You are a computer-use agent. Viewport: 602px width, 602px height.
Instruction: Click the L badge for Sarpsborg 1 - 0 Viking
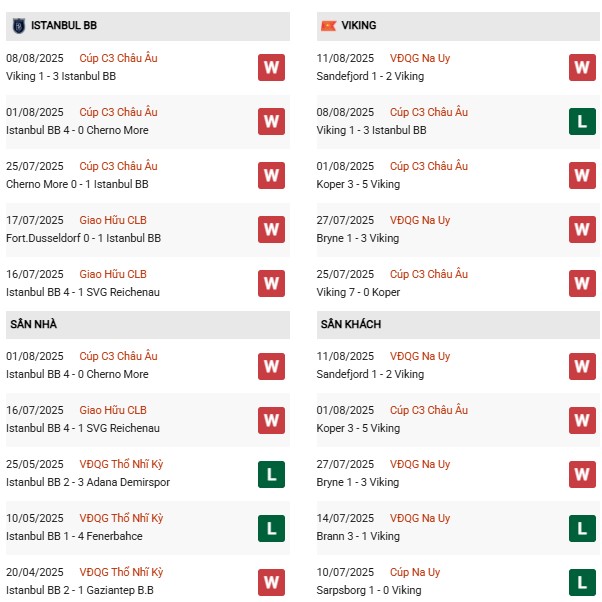pos(582,581)
